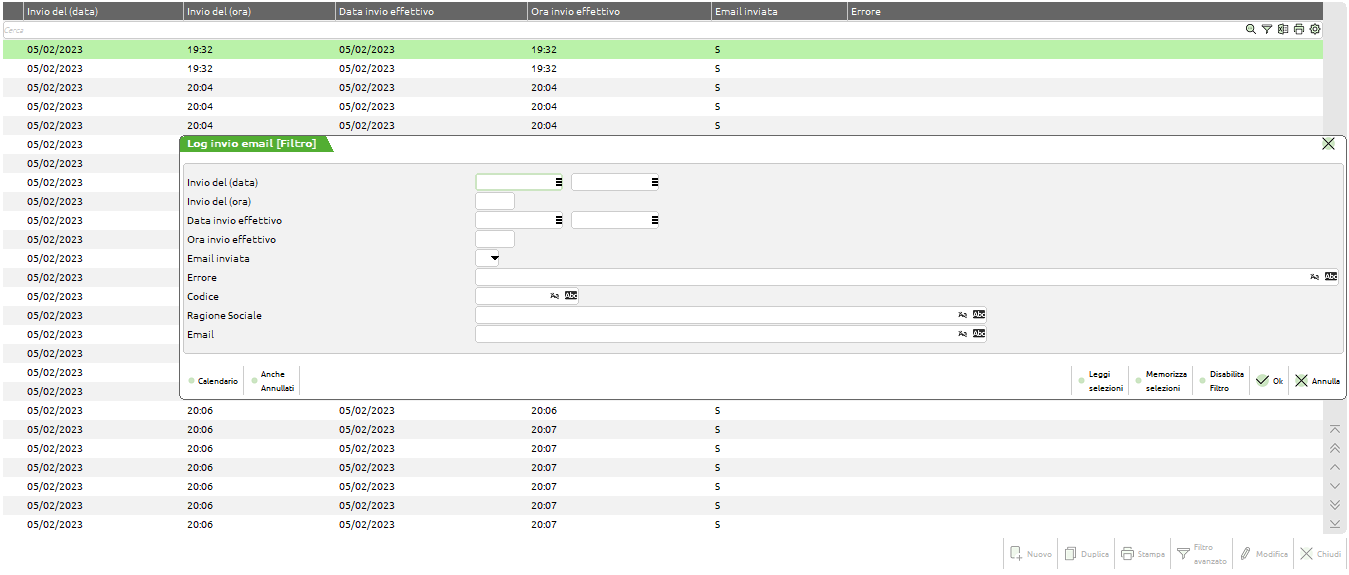This screenshot has height=575, width=1349.
Task: Click the Ragione Sociale text field
Action: (714, 315)
